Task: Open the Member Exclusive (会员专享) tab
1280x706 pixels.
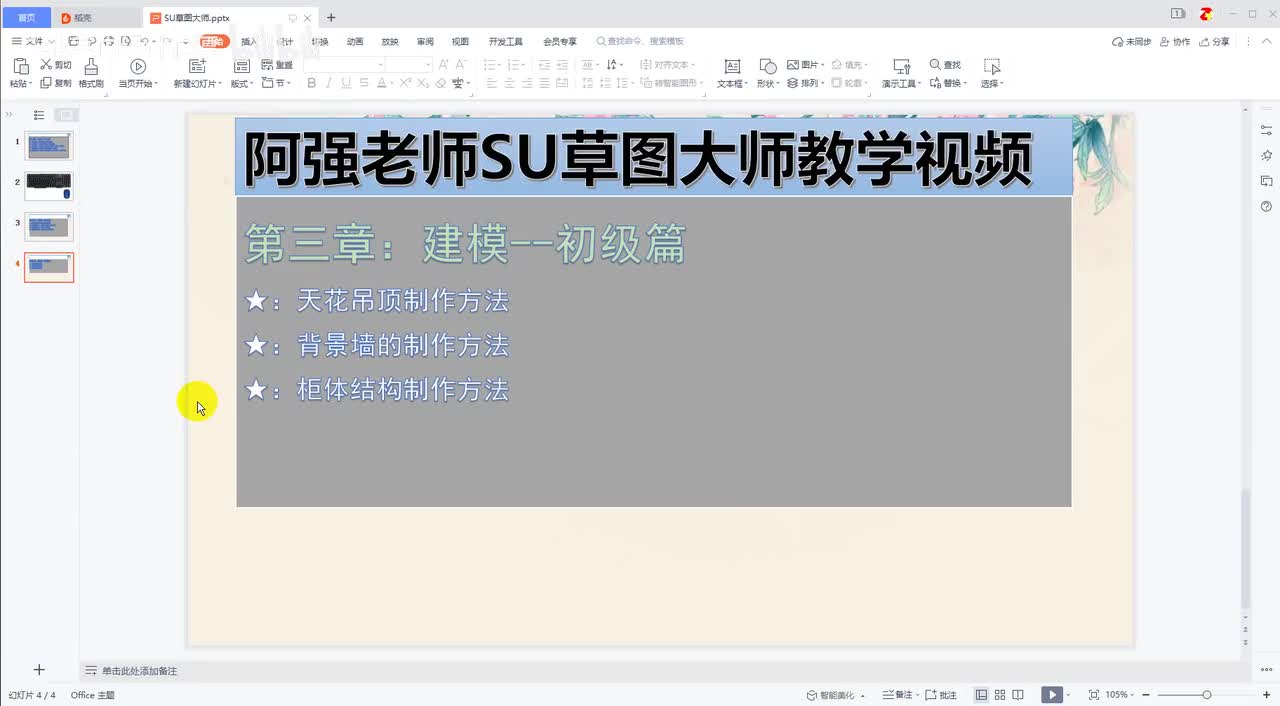Action: pyautogui.click(x=560, y=41)
